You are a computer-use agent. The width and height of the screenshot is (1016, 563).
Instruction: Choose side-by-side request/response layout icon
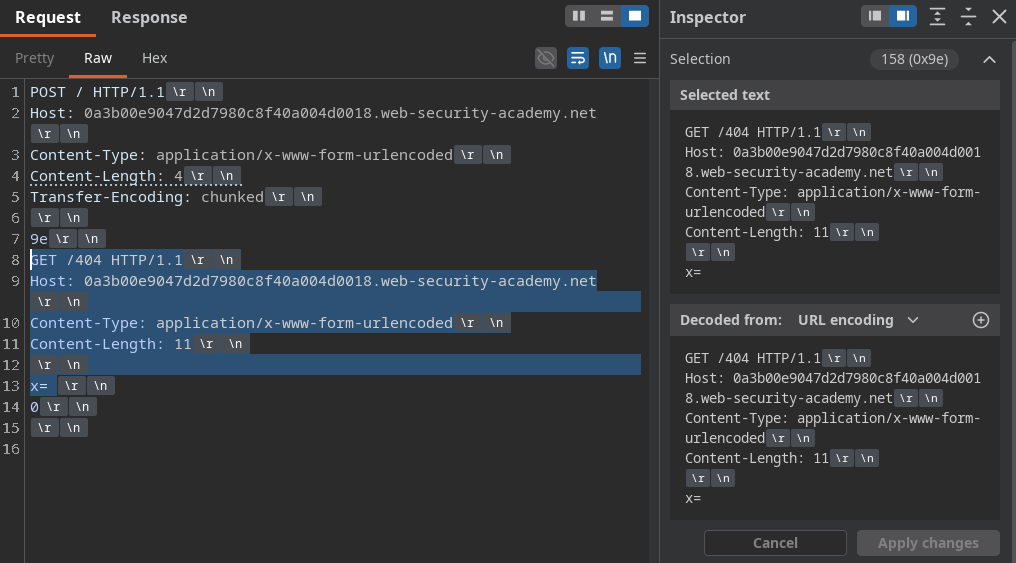pyautogui.click(x=579, y=16)
